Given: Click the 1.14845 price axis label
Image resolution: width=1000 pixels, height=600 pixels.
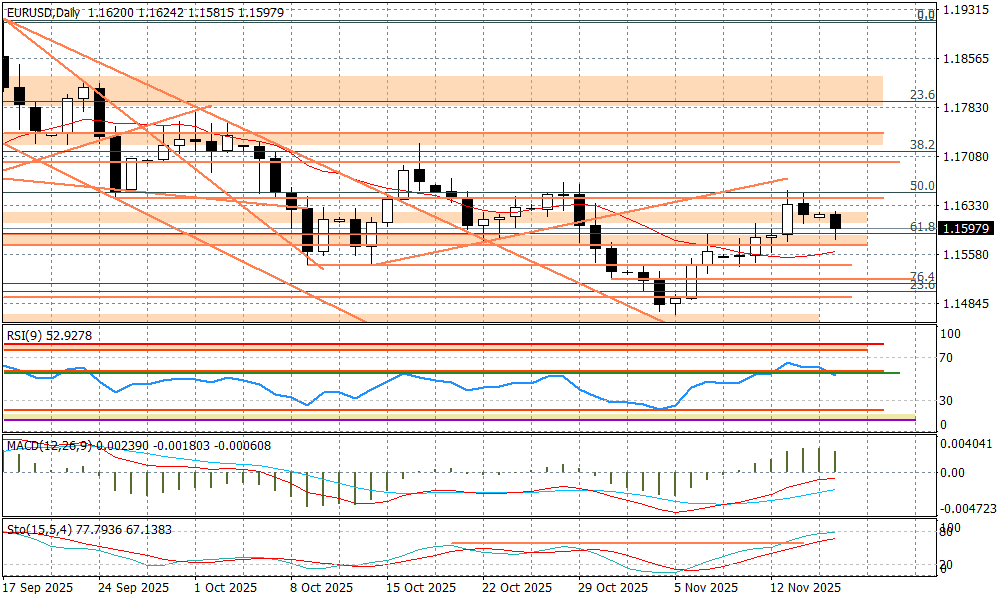Looking at the screenshot, I should pos(966,304).
